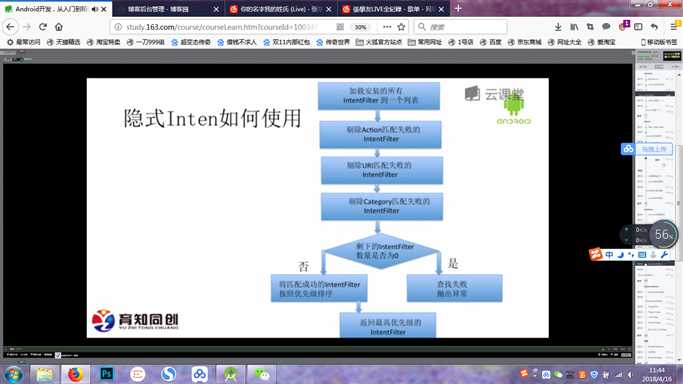The image size is (683, 384).
Task: Open the soft keyboard icon on input toolbar
Action: point(642,255)
